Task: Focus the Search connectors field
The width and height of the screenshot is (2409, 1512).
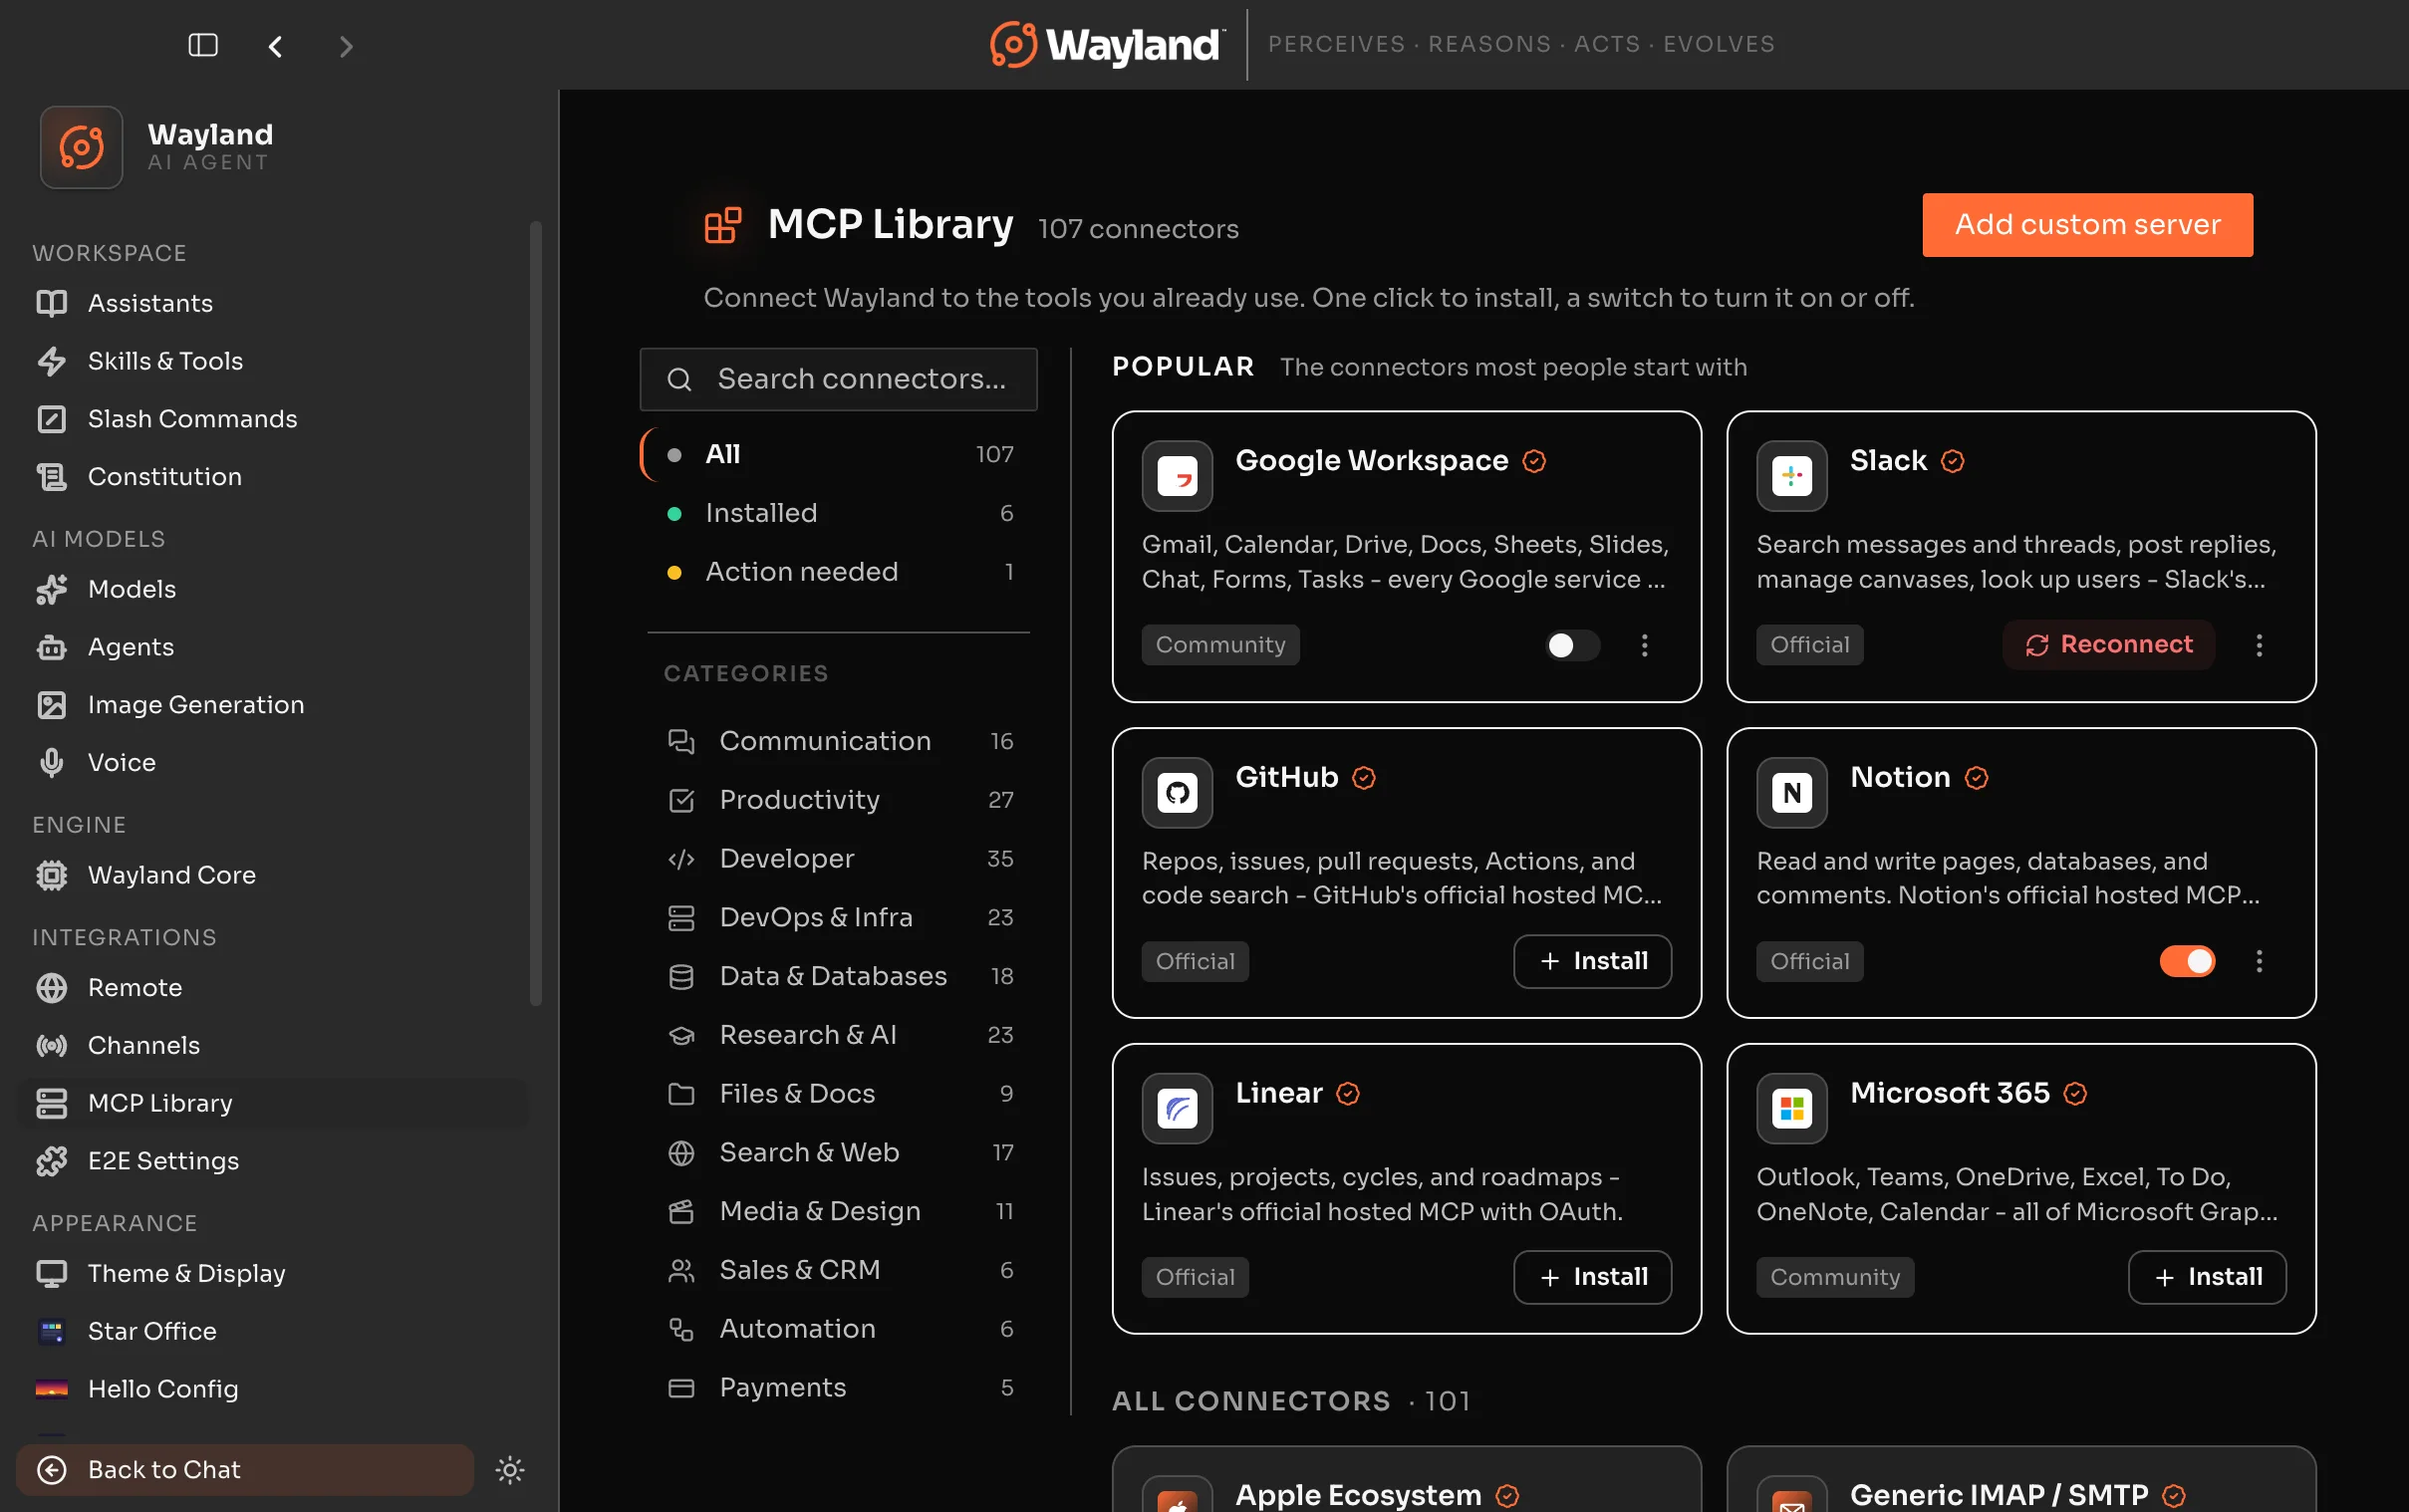Action: point(838,379)
